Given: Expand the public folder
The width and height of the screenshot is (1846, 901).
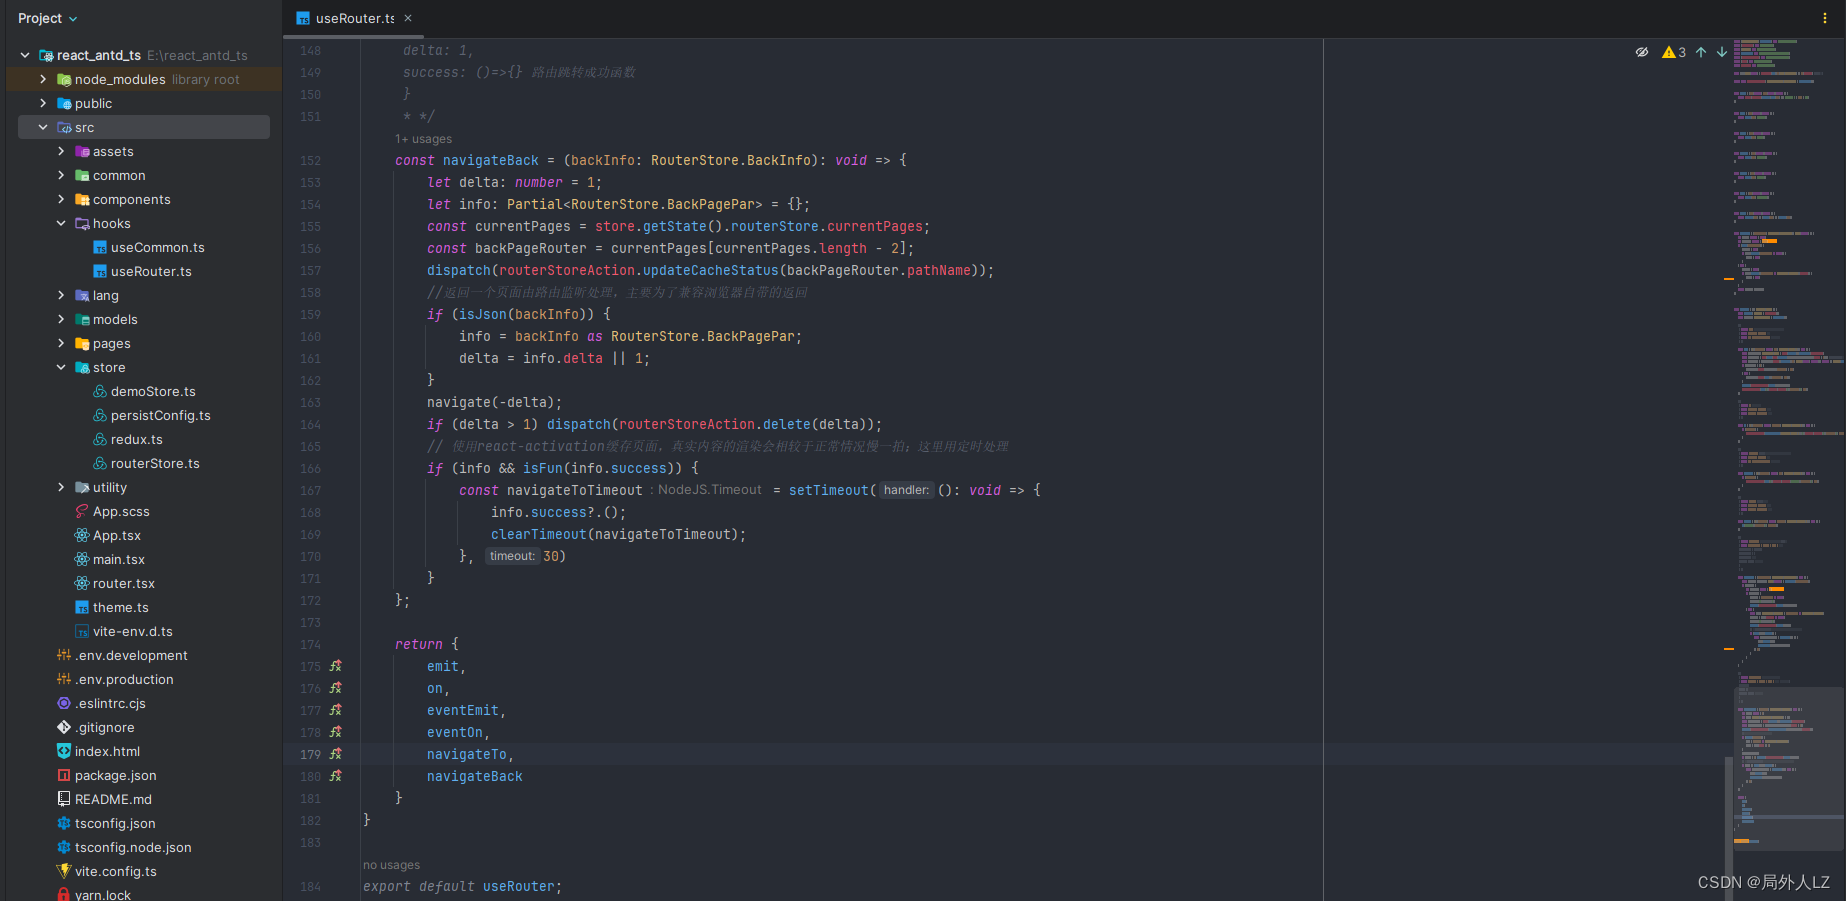Looking at the screenshot, I should point(43,103).
